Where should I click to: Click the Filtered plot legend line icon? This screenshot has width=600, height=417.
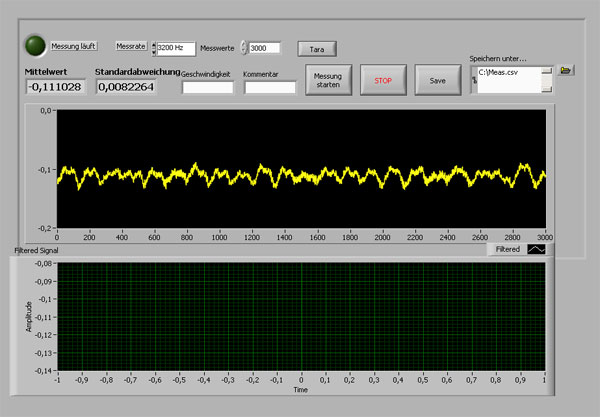(537, 250)
